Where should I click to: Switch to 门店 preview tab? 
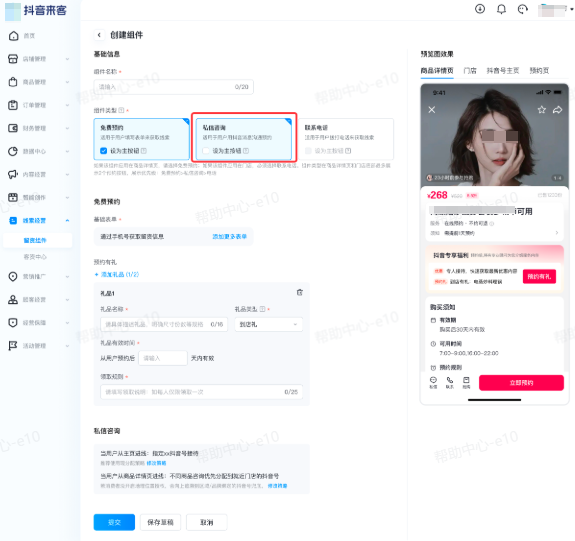click(x=470, y=71)
